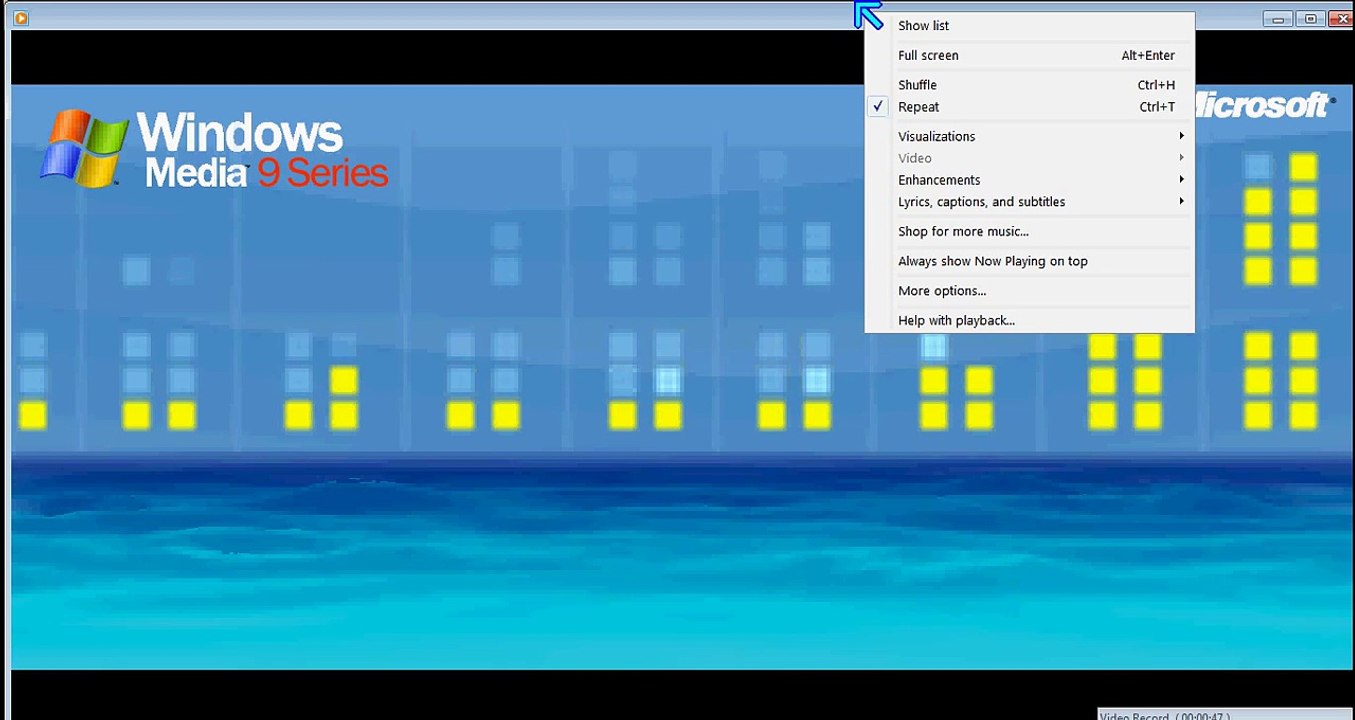
Task: Expand the Visualizations submenu
Action: point(1030,137)
